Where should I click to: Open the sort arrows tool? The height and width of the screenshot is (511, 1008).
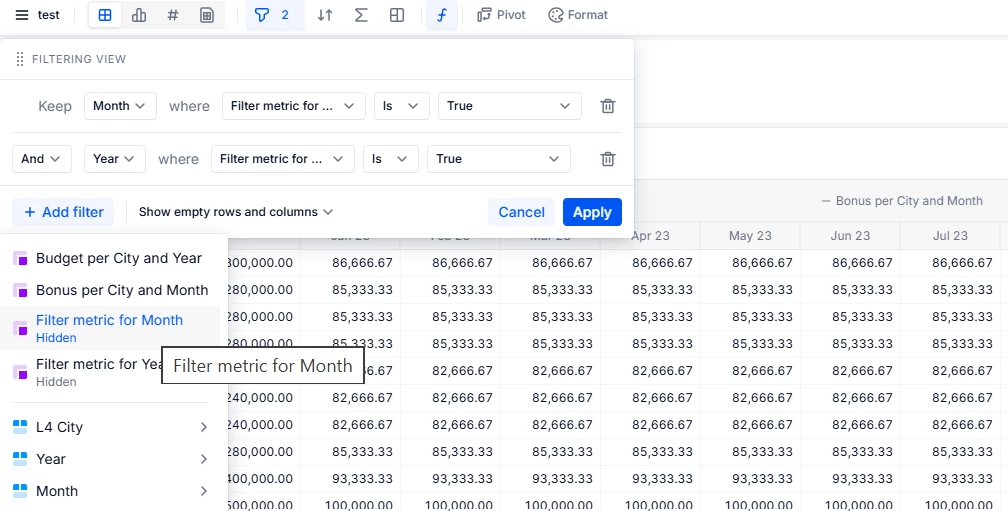[325, 15]
